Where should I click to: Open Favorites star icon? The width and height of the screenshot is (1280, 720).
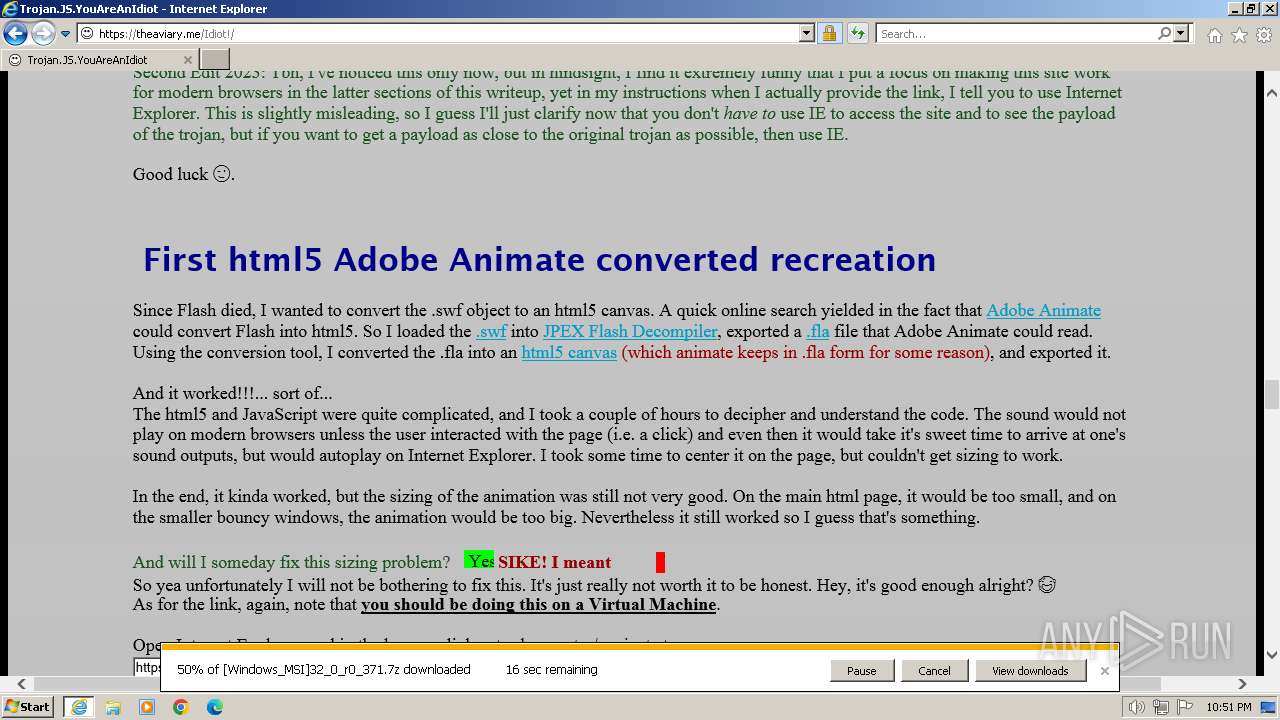click(x=1239, y=35)
